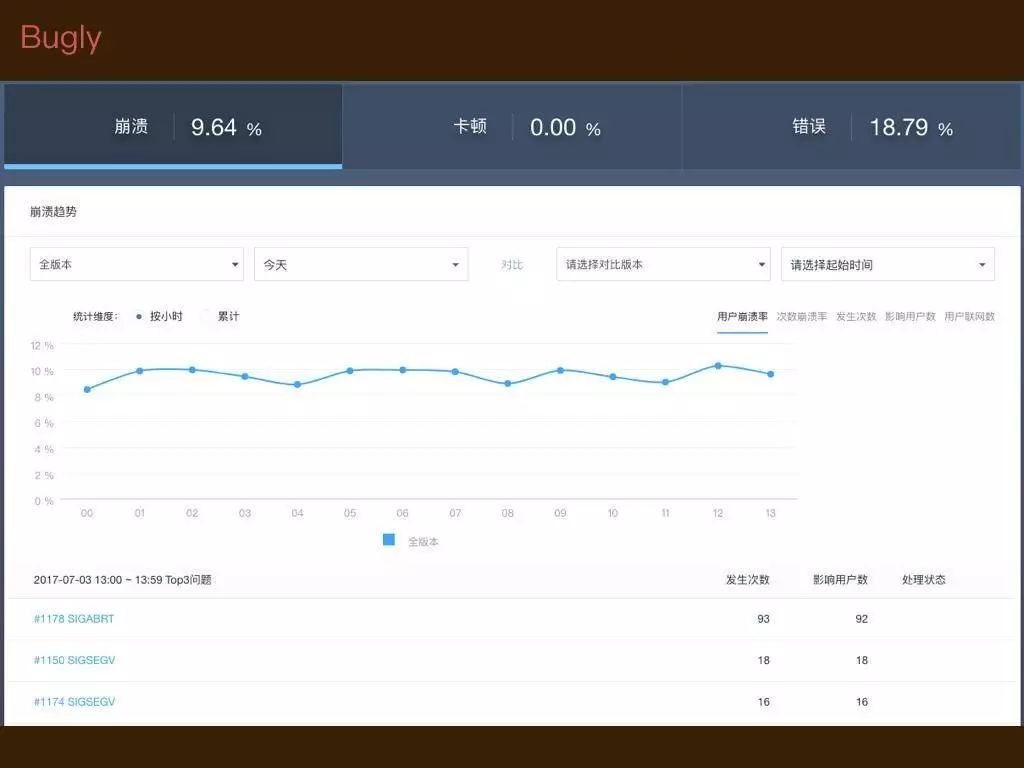Open the 请选择对比版本 dropdown
The image size is (1024, 768).
(664, 264)
